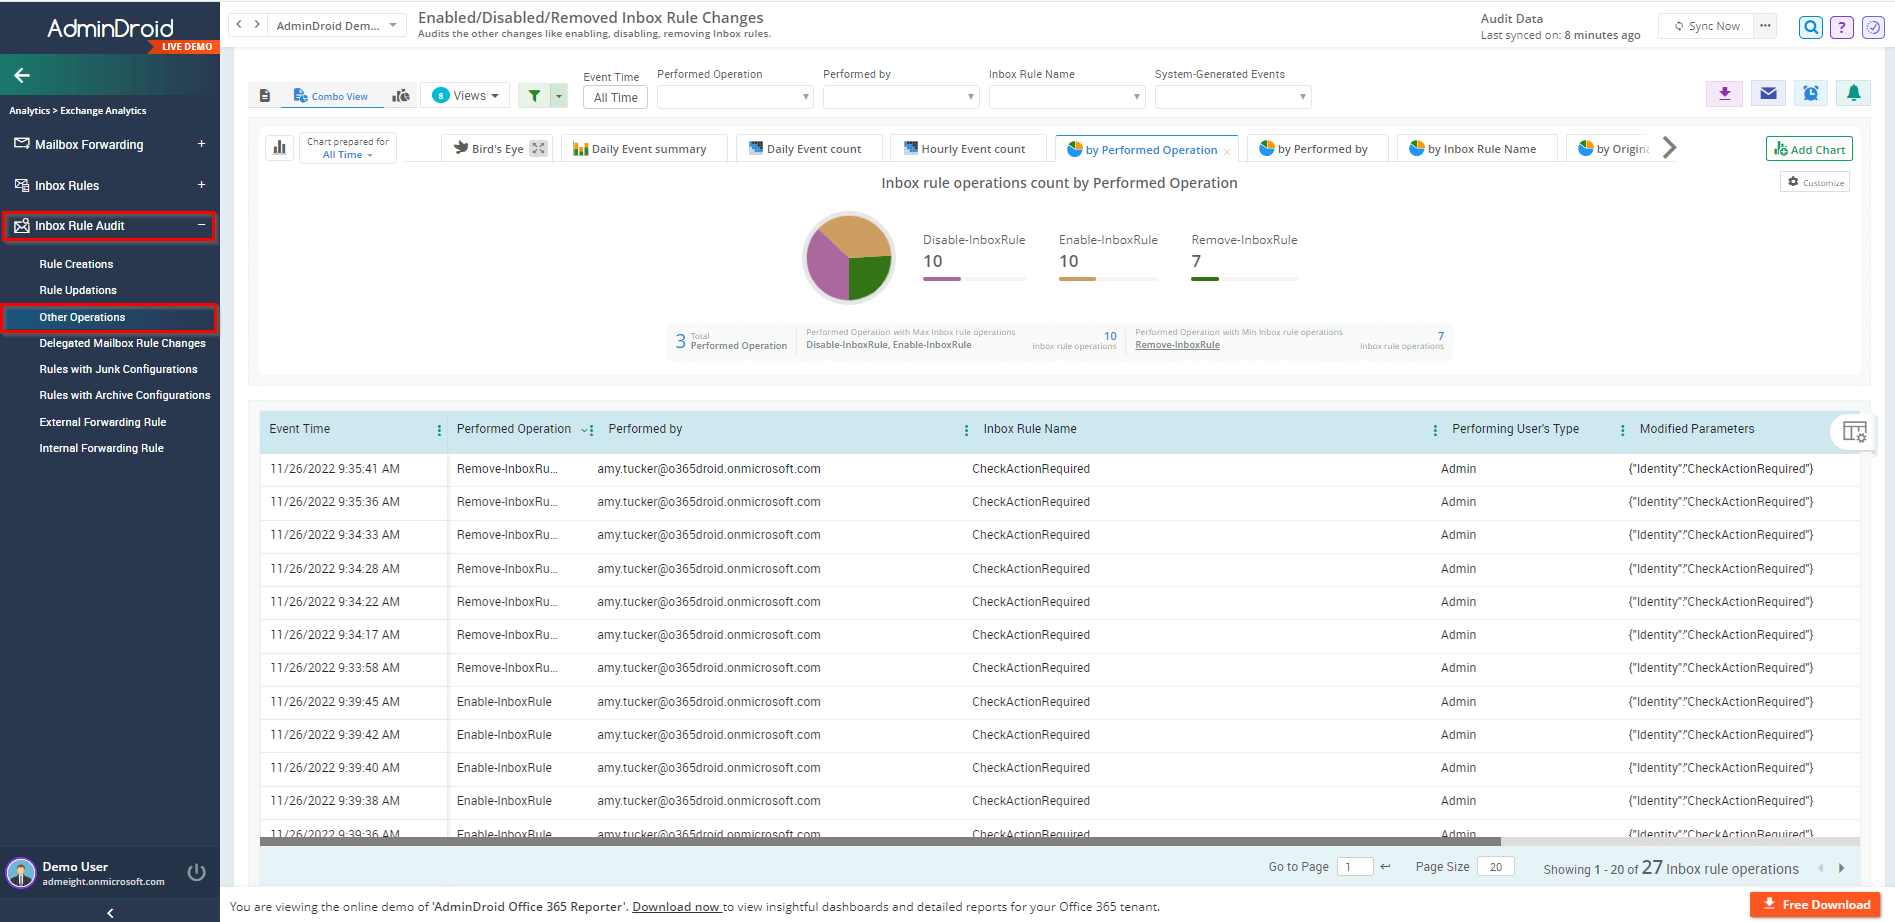Switch to report-only document view

click(x=265, y=96)
